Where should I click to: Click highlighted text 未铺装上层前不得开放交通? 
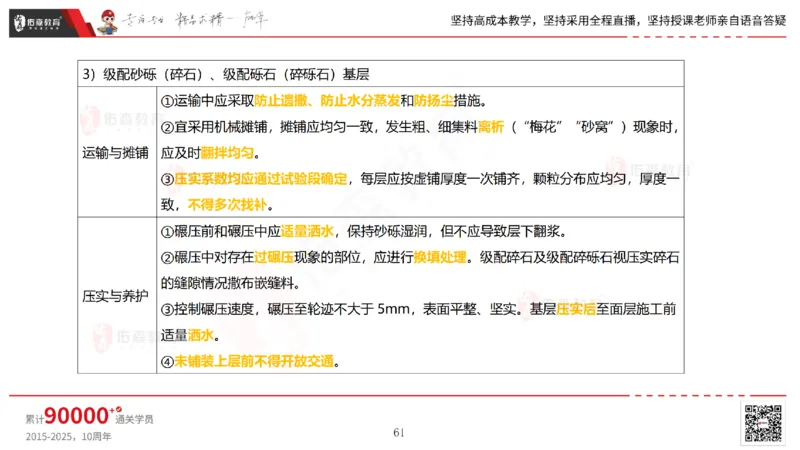click(254, 361)
